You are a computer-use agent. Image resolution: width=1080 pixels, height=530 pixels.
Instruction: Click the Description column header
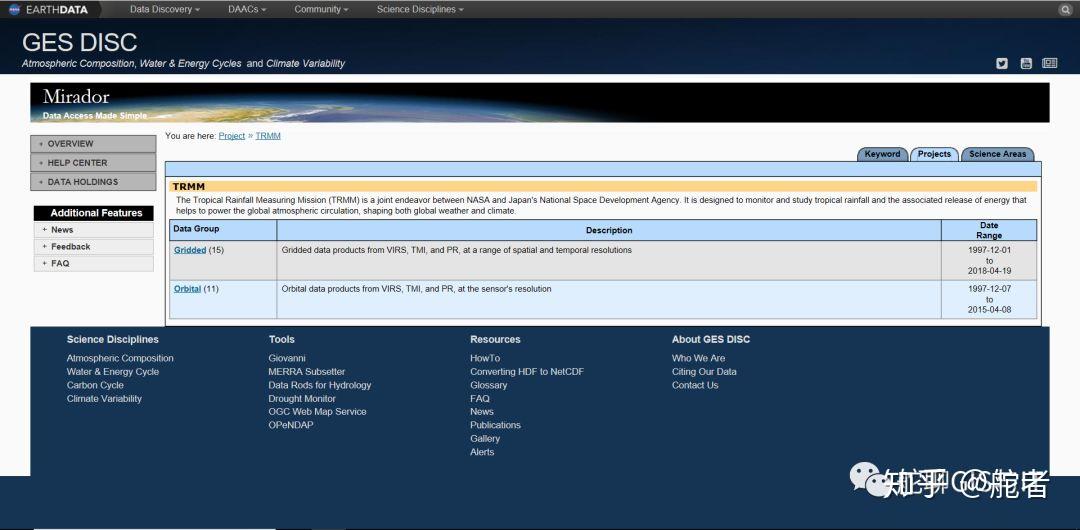pyautogui.click(x=609, y=230)
